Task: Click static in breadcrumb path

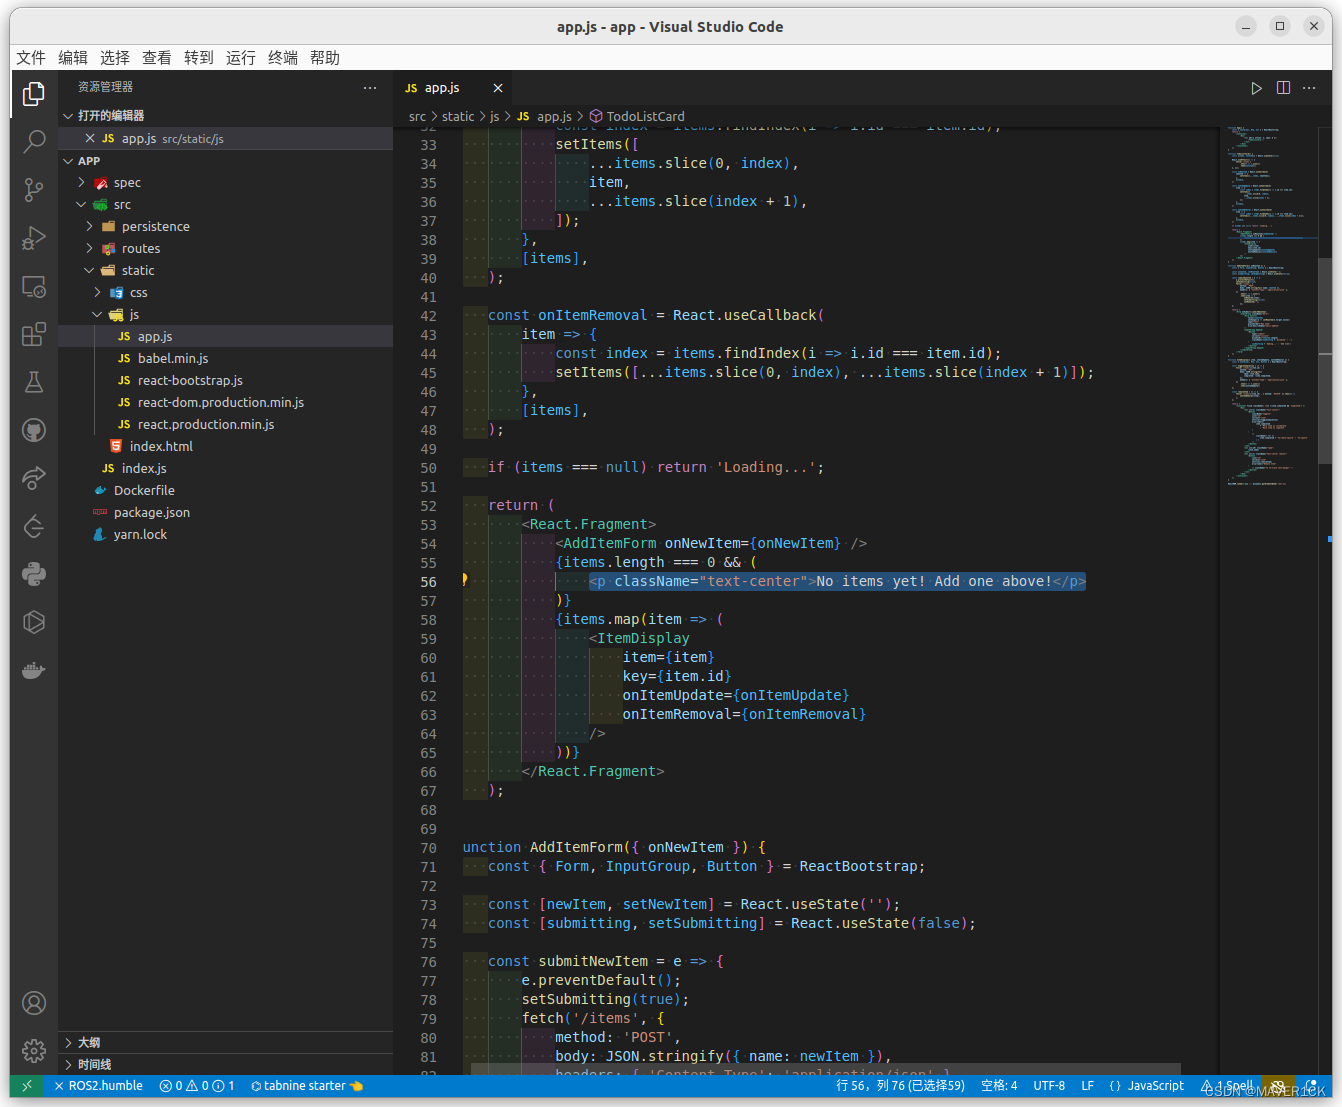Action: click(458, 117)
